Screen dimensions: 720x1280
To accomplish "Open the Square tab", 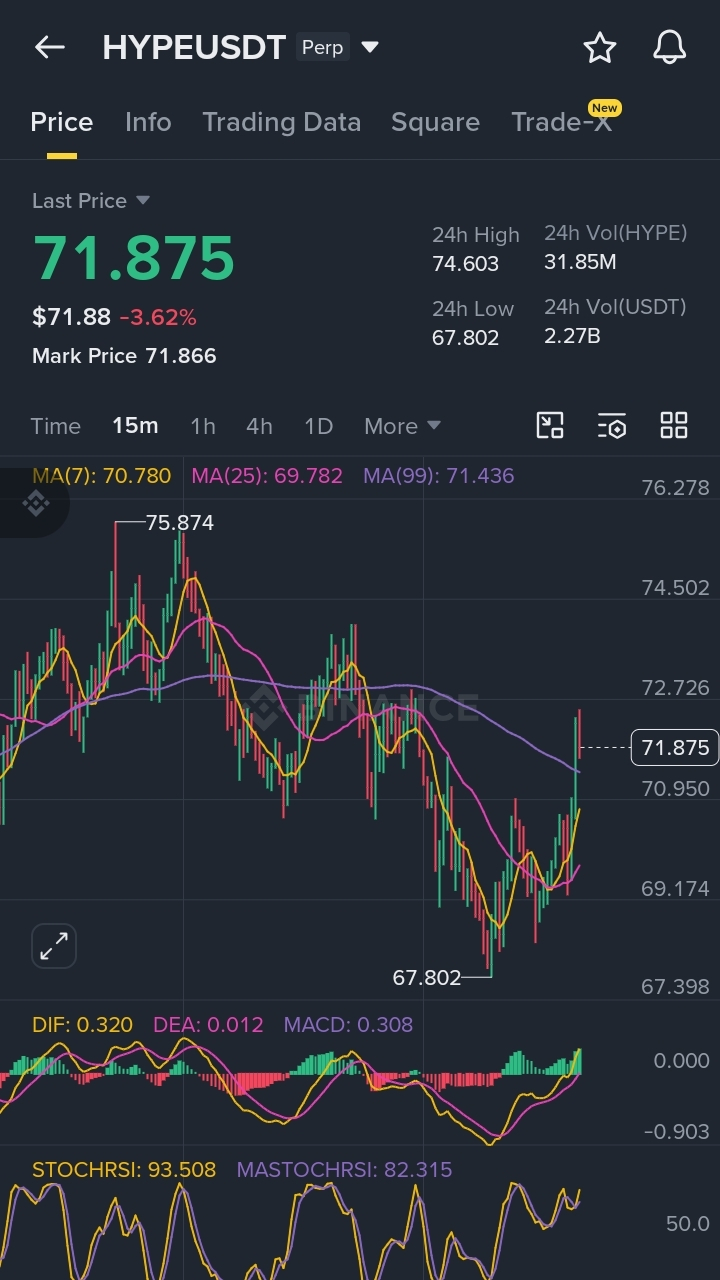I will tap(435, 122).
